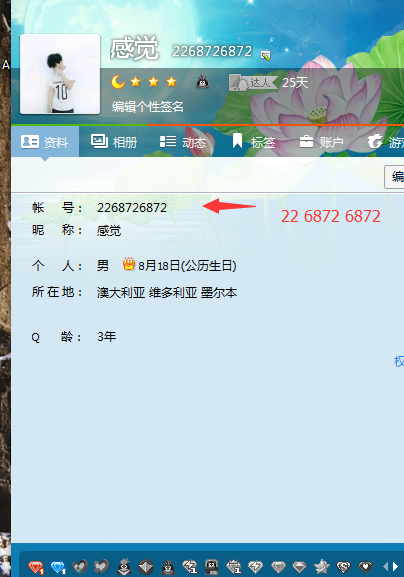Click the birthday 8月18日(公历生日)
The image size is (404, 577).
click(x=187, y=265)
